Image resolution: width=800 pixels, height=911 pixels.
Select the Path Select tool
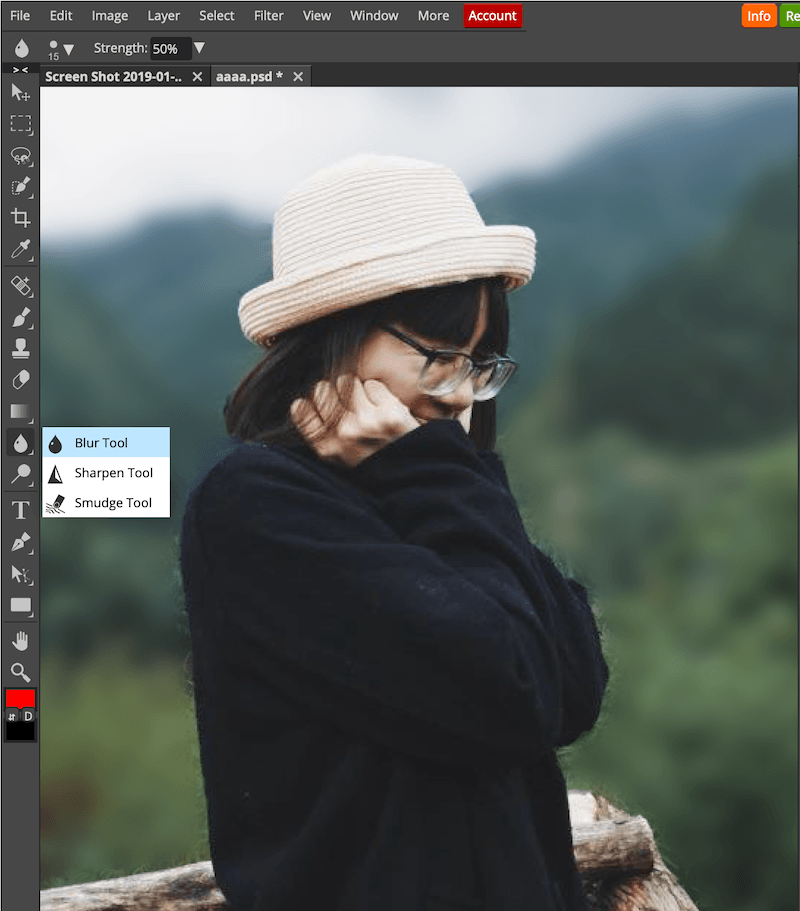pyautogui.click(x=20, y=574)
